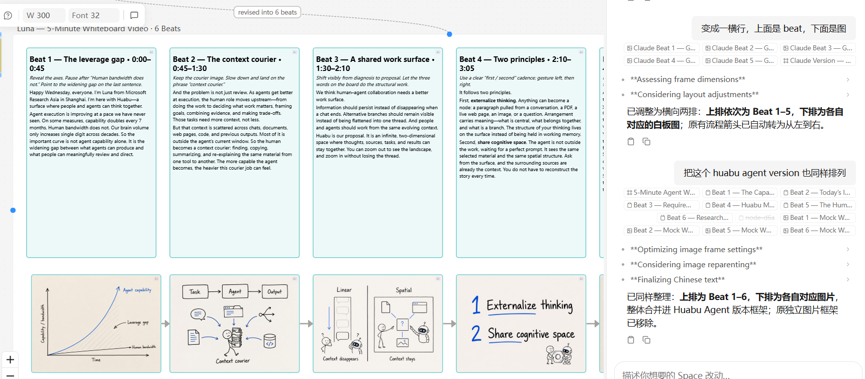The height and width of the screenshot is (379, 865).
Task: Open the Claude Version frame chip
Action: (818, 61)
